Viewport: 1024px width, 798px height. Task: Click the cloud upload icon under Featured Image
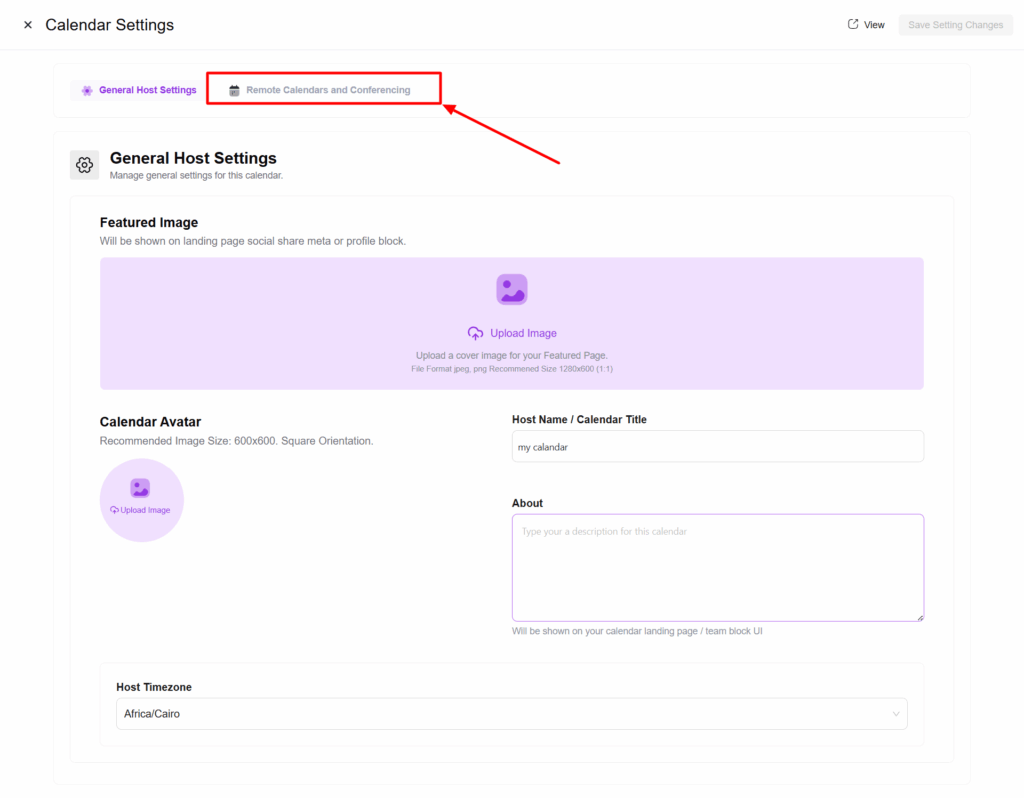475,333
